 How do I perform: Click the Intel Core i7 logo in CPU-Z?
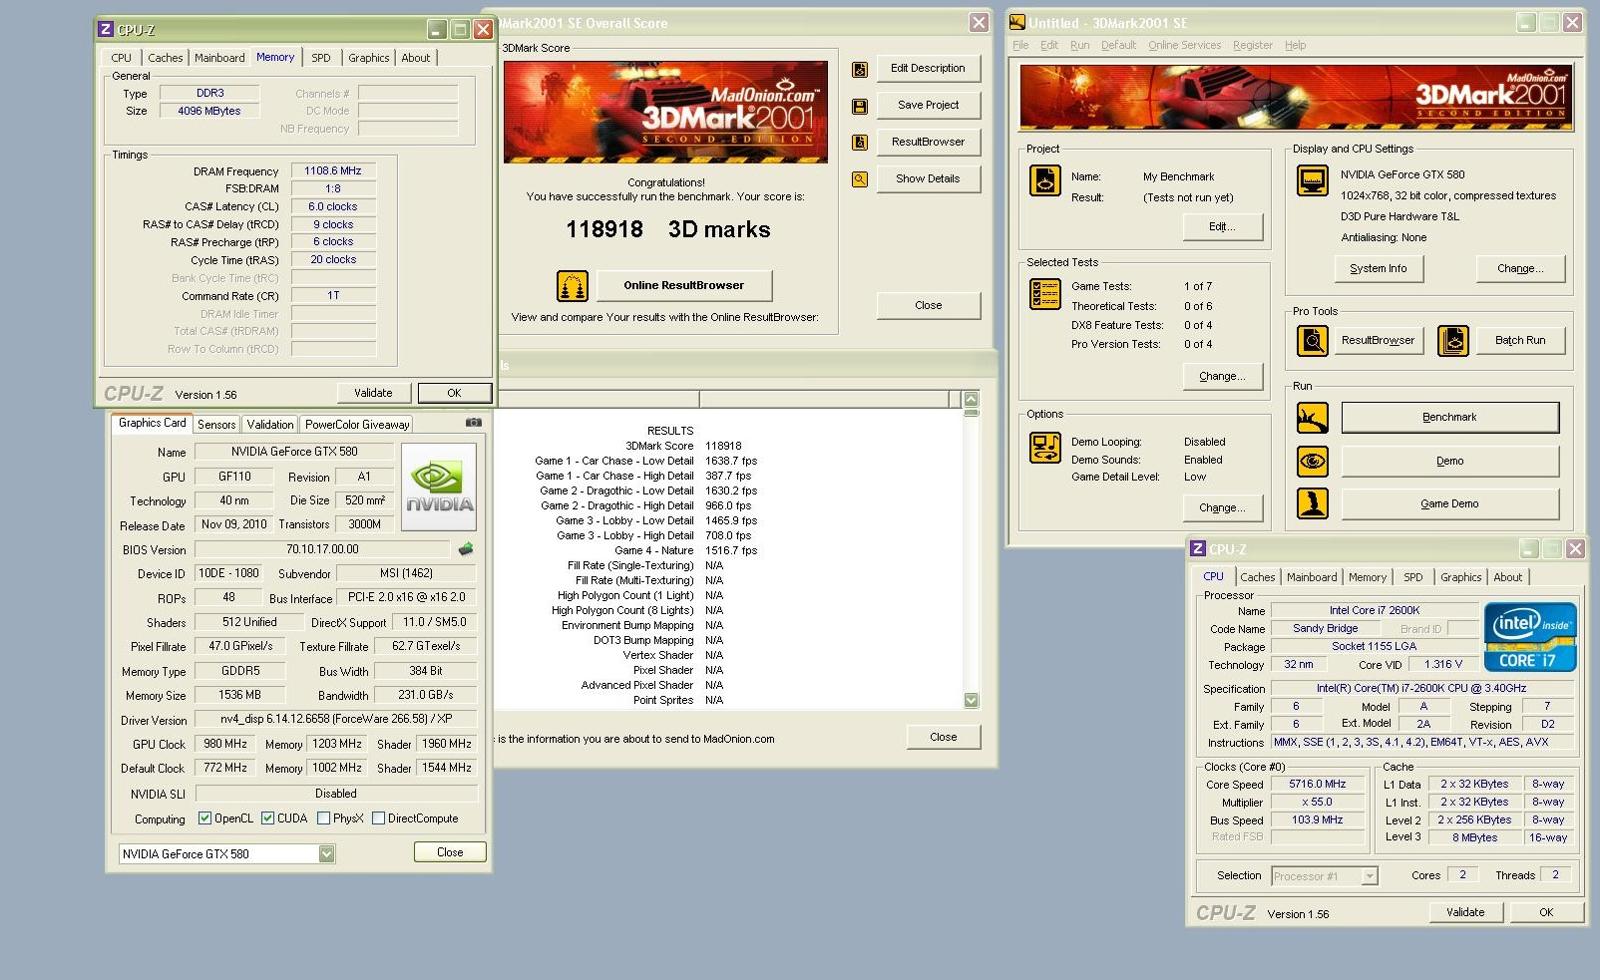1530,636
